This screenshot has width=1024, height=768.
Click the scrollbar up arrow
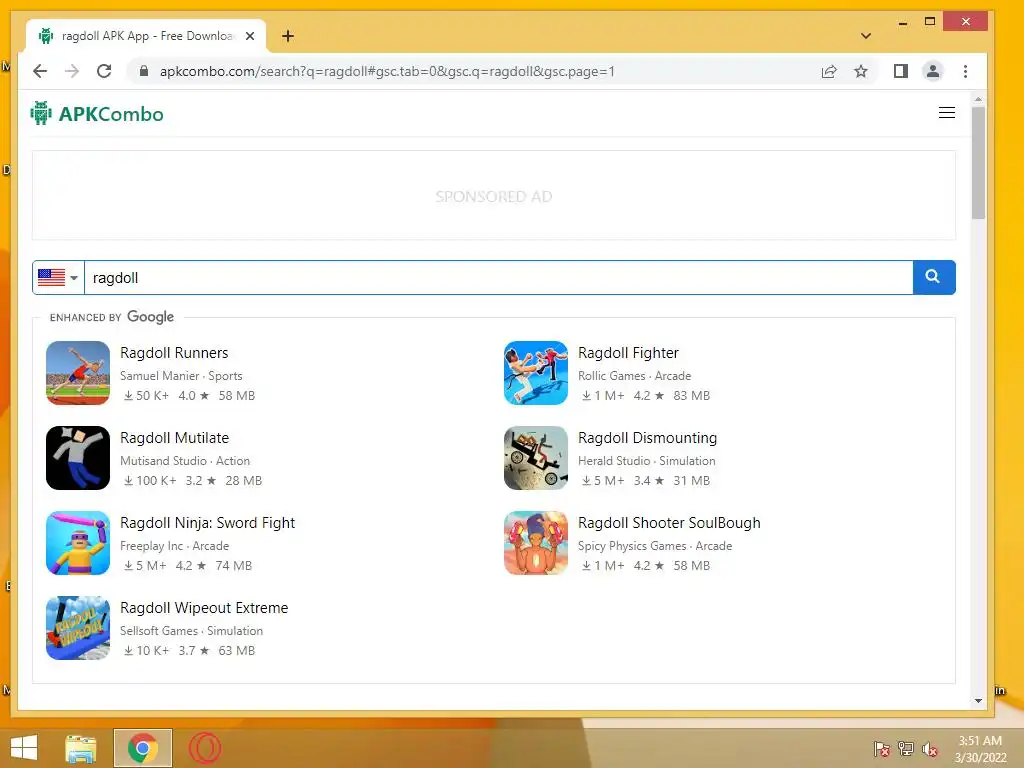(x=978, y=99)
